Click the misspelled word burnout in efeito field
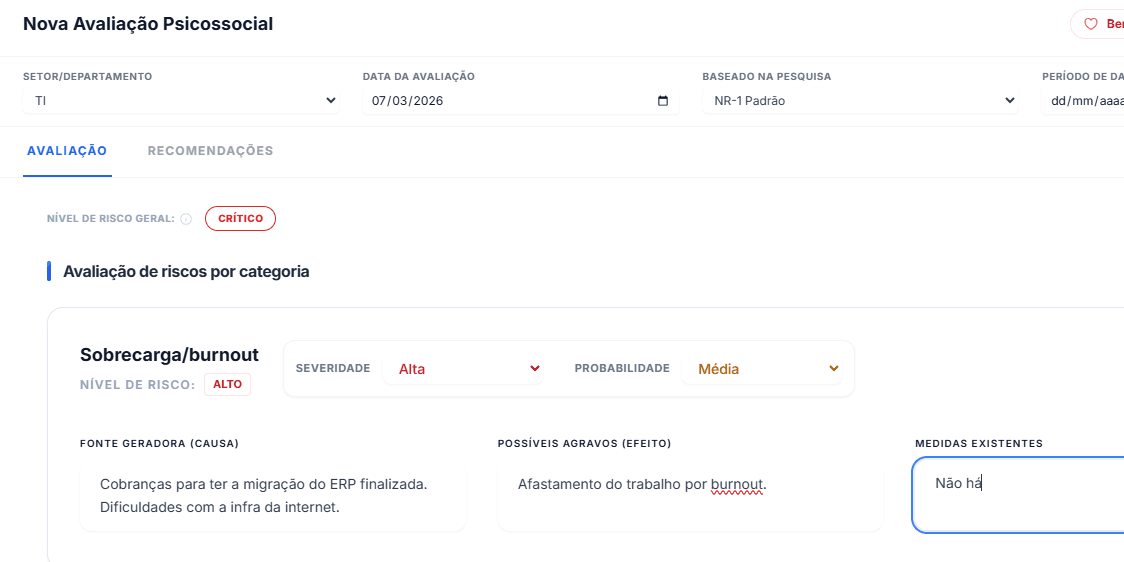Image resolution: width=1124 pixels, height=562 pixels. pyautogui.click(x=737, y=485)
